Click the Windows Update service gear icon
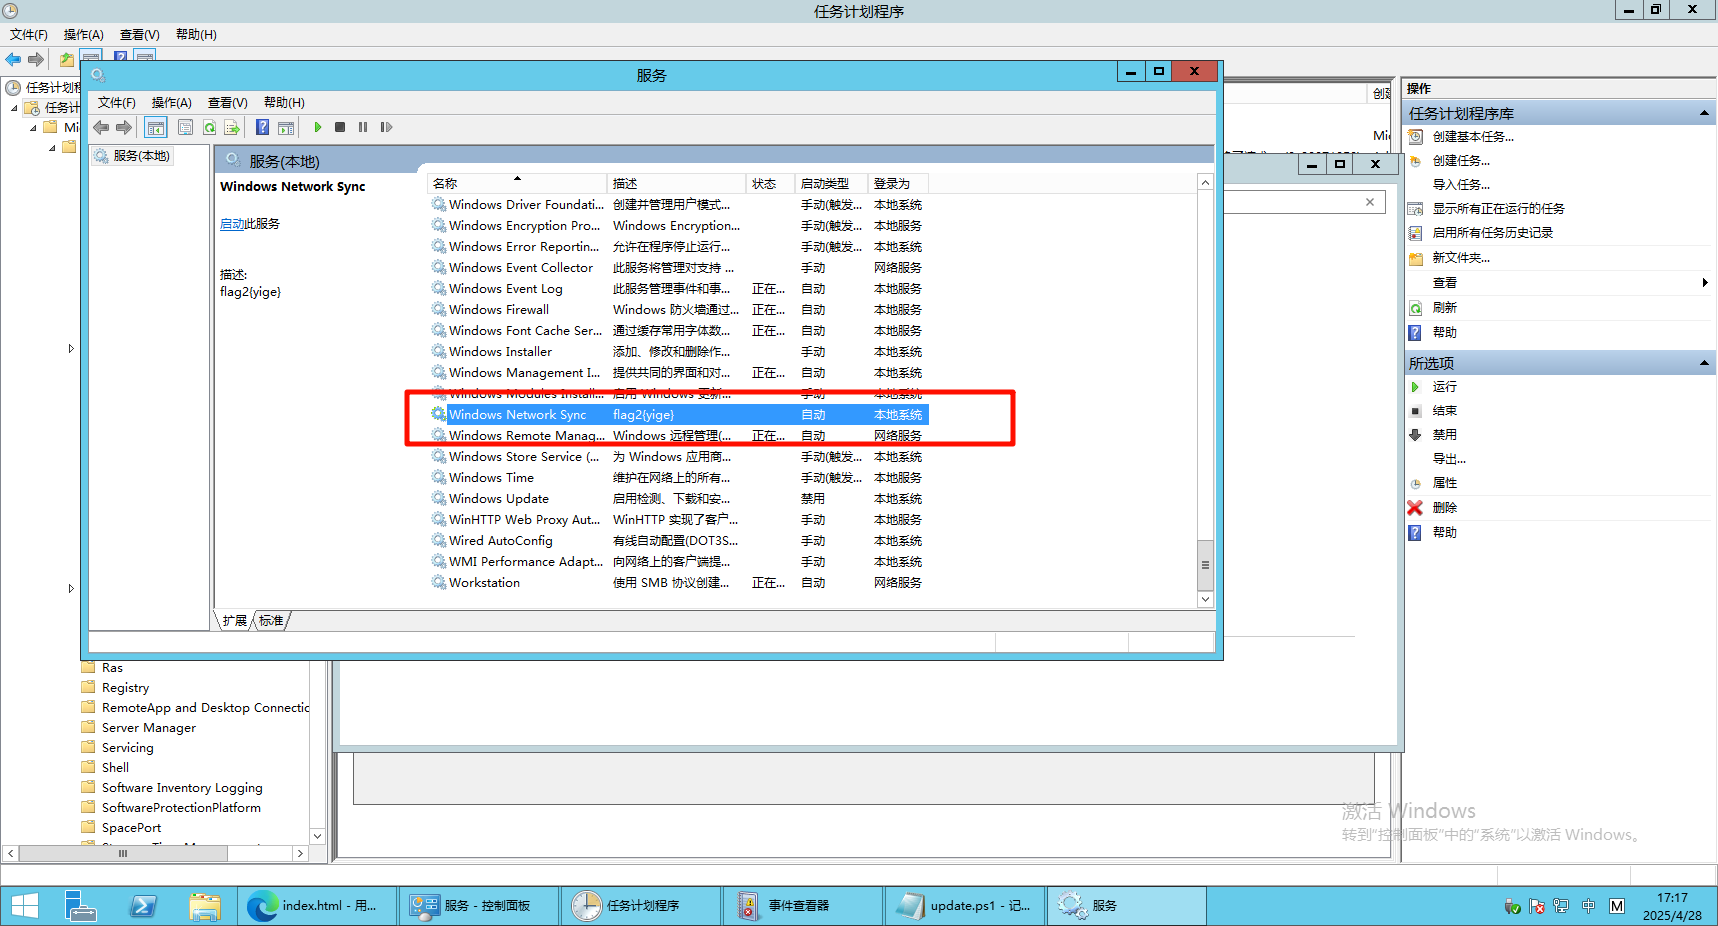 click(x=439, y=498)
